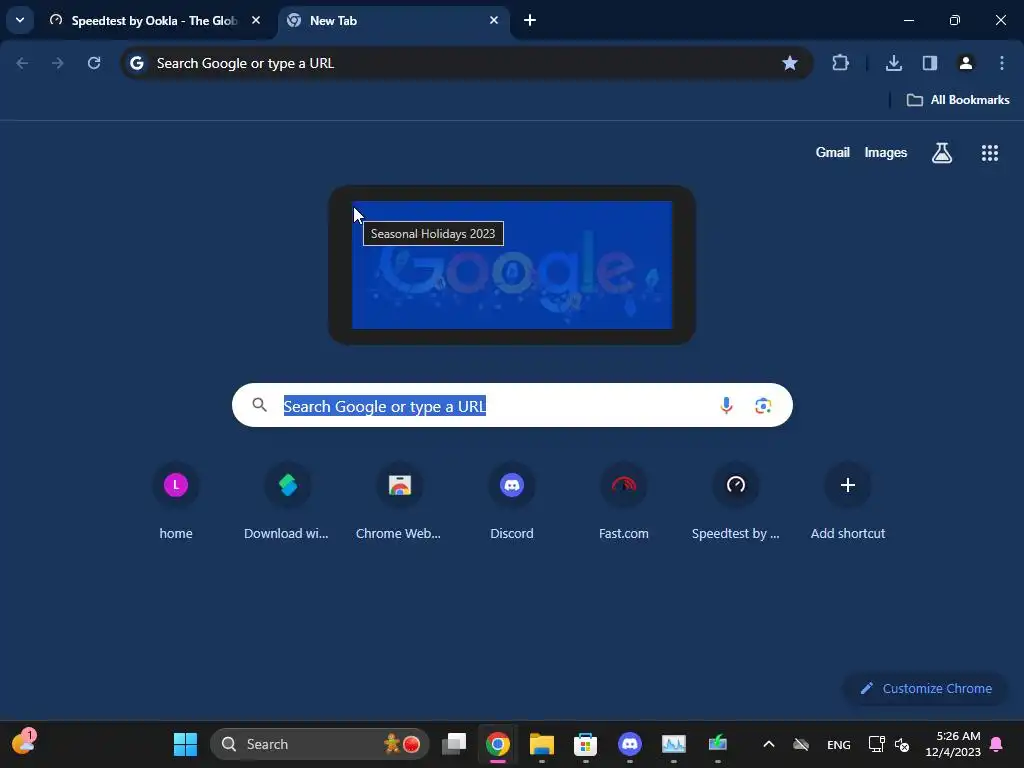This screenshot has width=1024, height=768.
Task: Open Microsoft Store from taskbar
Action: click(586, 744)
